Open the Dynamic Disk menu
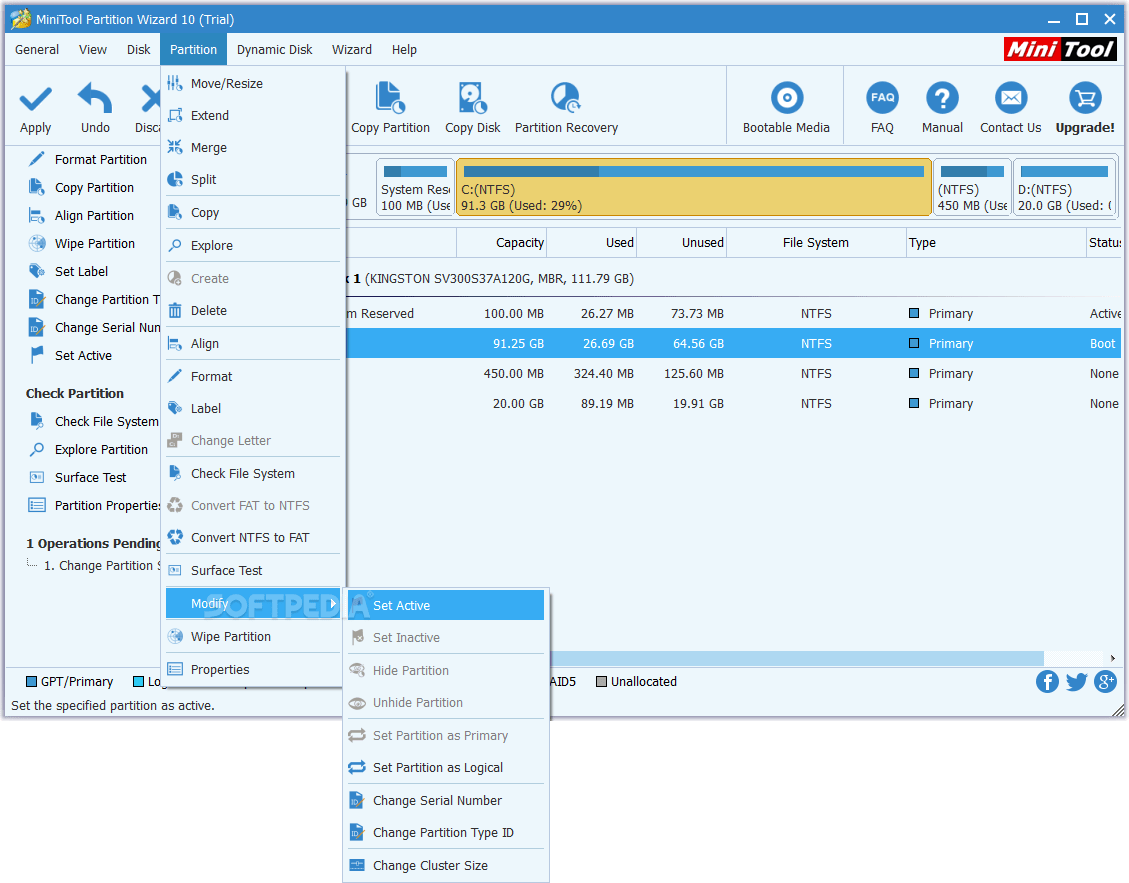 (274, 50)
